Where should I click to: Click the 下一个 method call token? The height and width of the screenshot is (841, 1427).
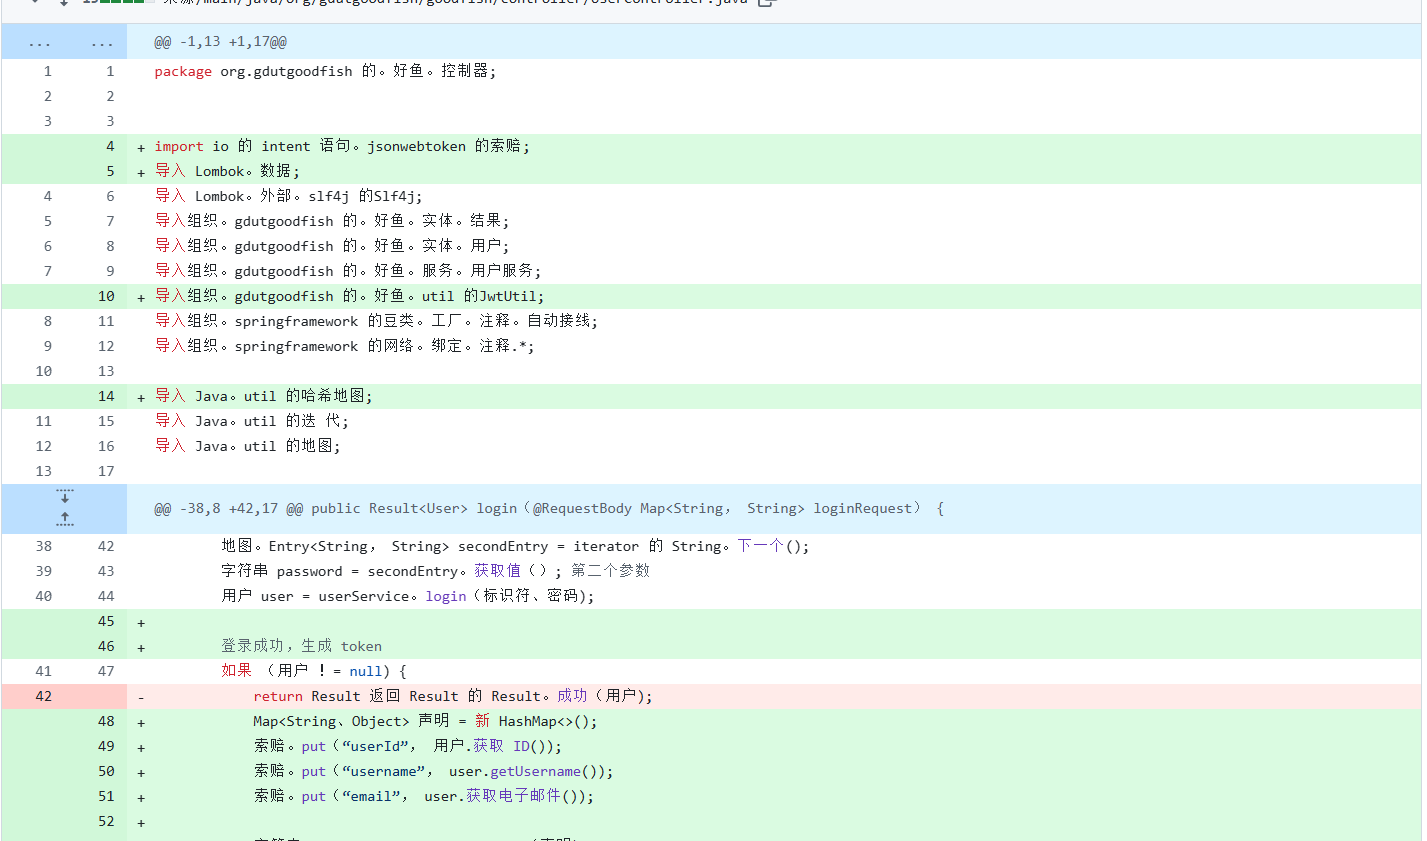click(761, 546)
